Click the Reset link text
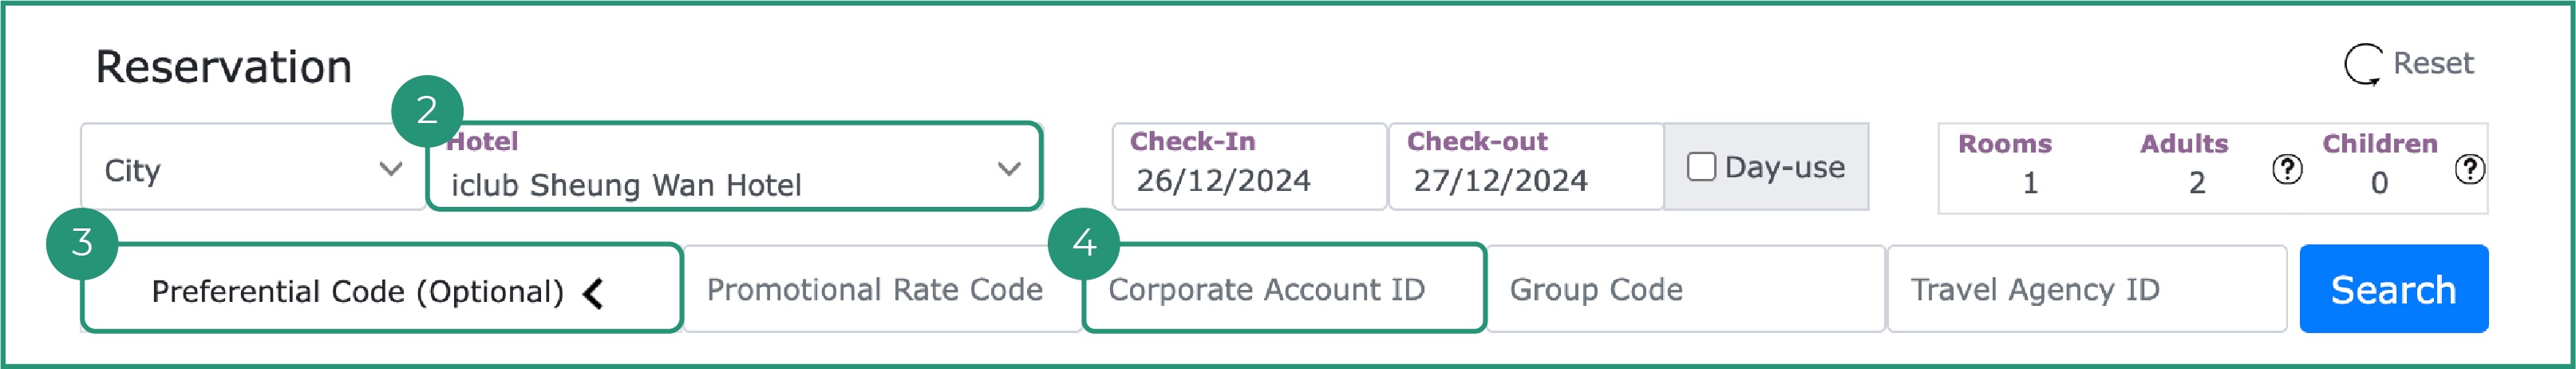This screenshot has height=369, width=2576. point(2432,64)
